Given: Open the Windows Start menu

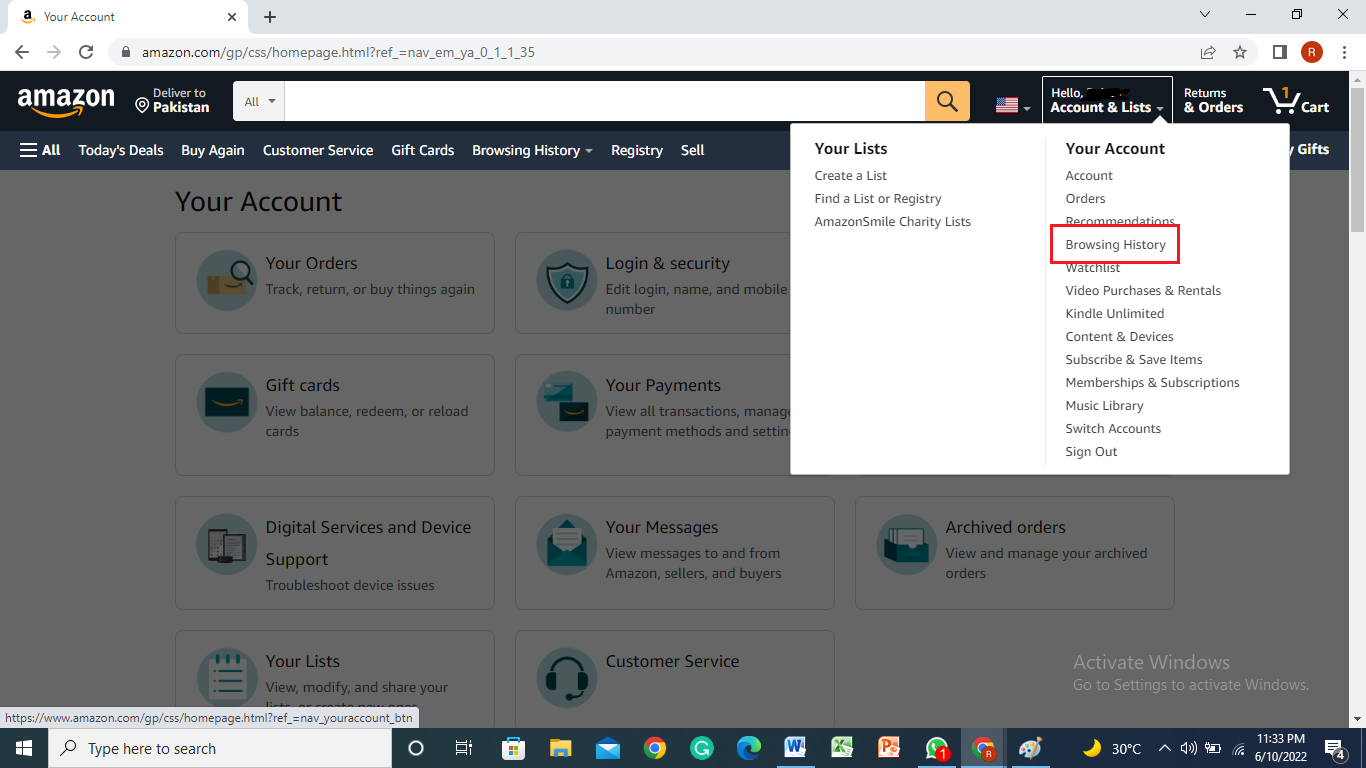Looking at the screenshot, I should tap(23, 748).
